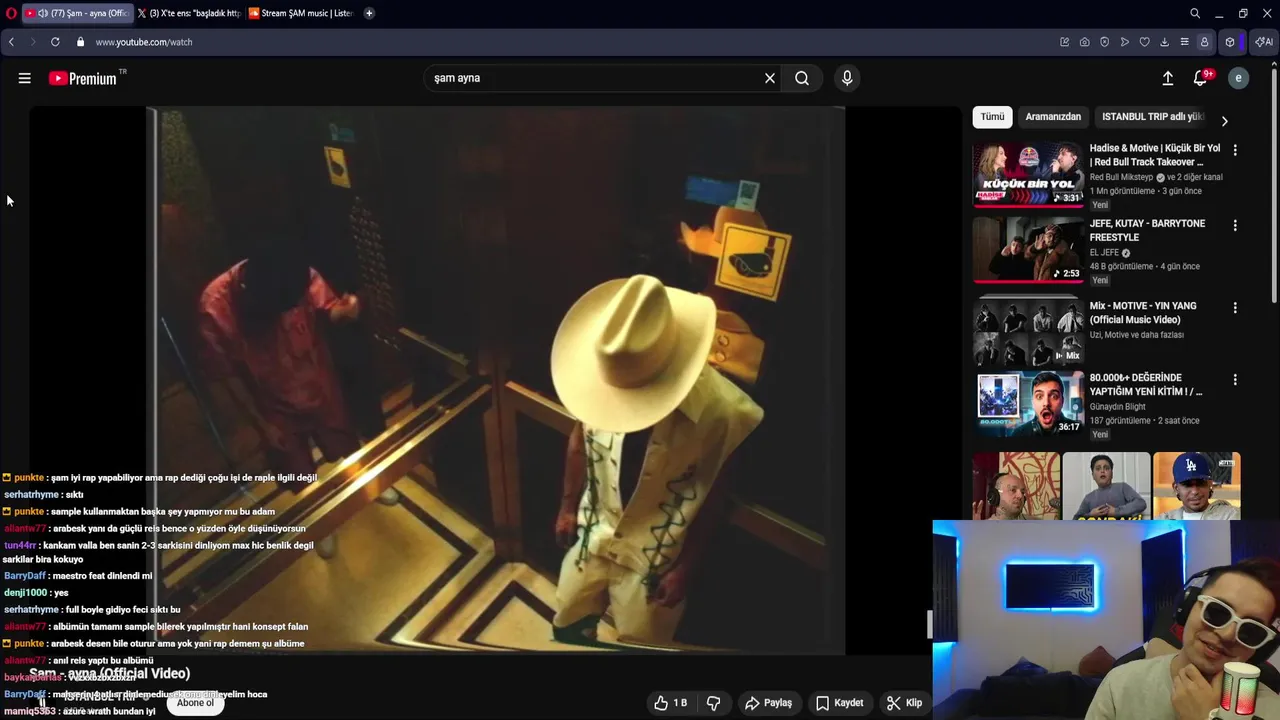Click the main video player area
1280x720 pixels.
tap(495, 380)
